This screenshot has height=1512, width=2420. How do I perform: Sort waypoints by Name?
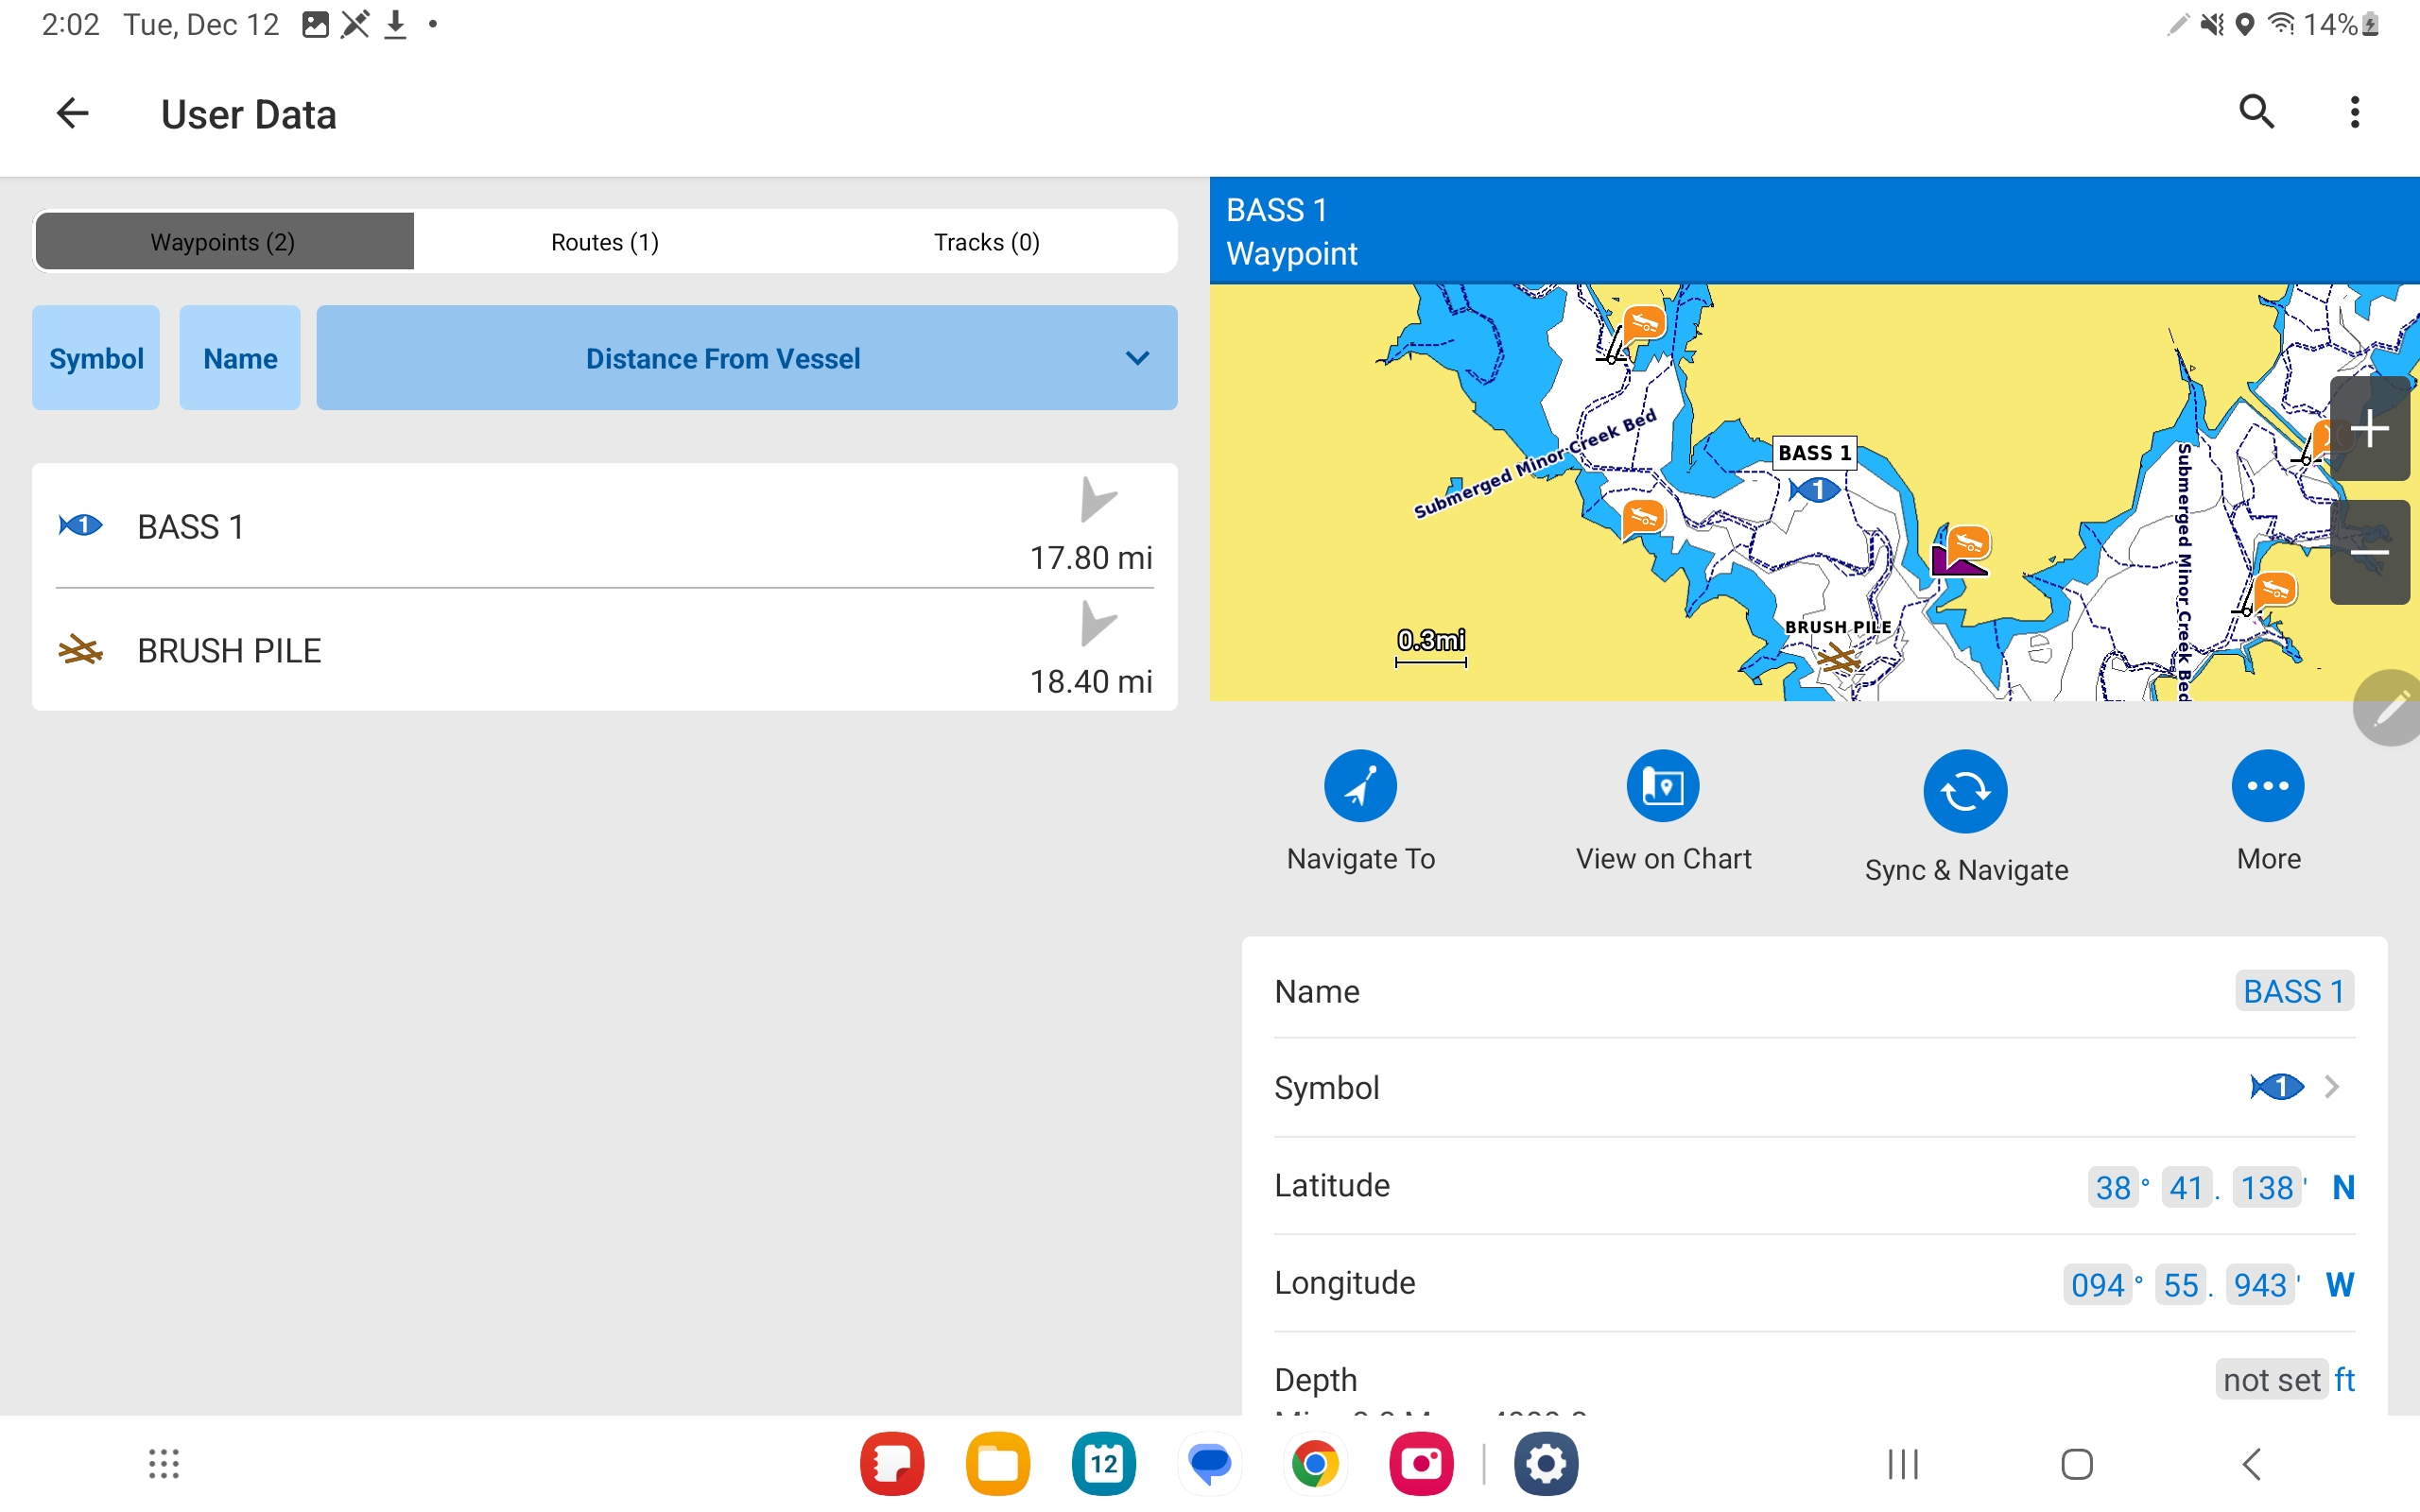240,358
